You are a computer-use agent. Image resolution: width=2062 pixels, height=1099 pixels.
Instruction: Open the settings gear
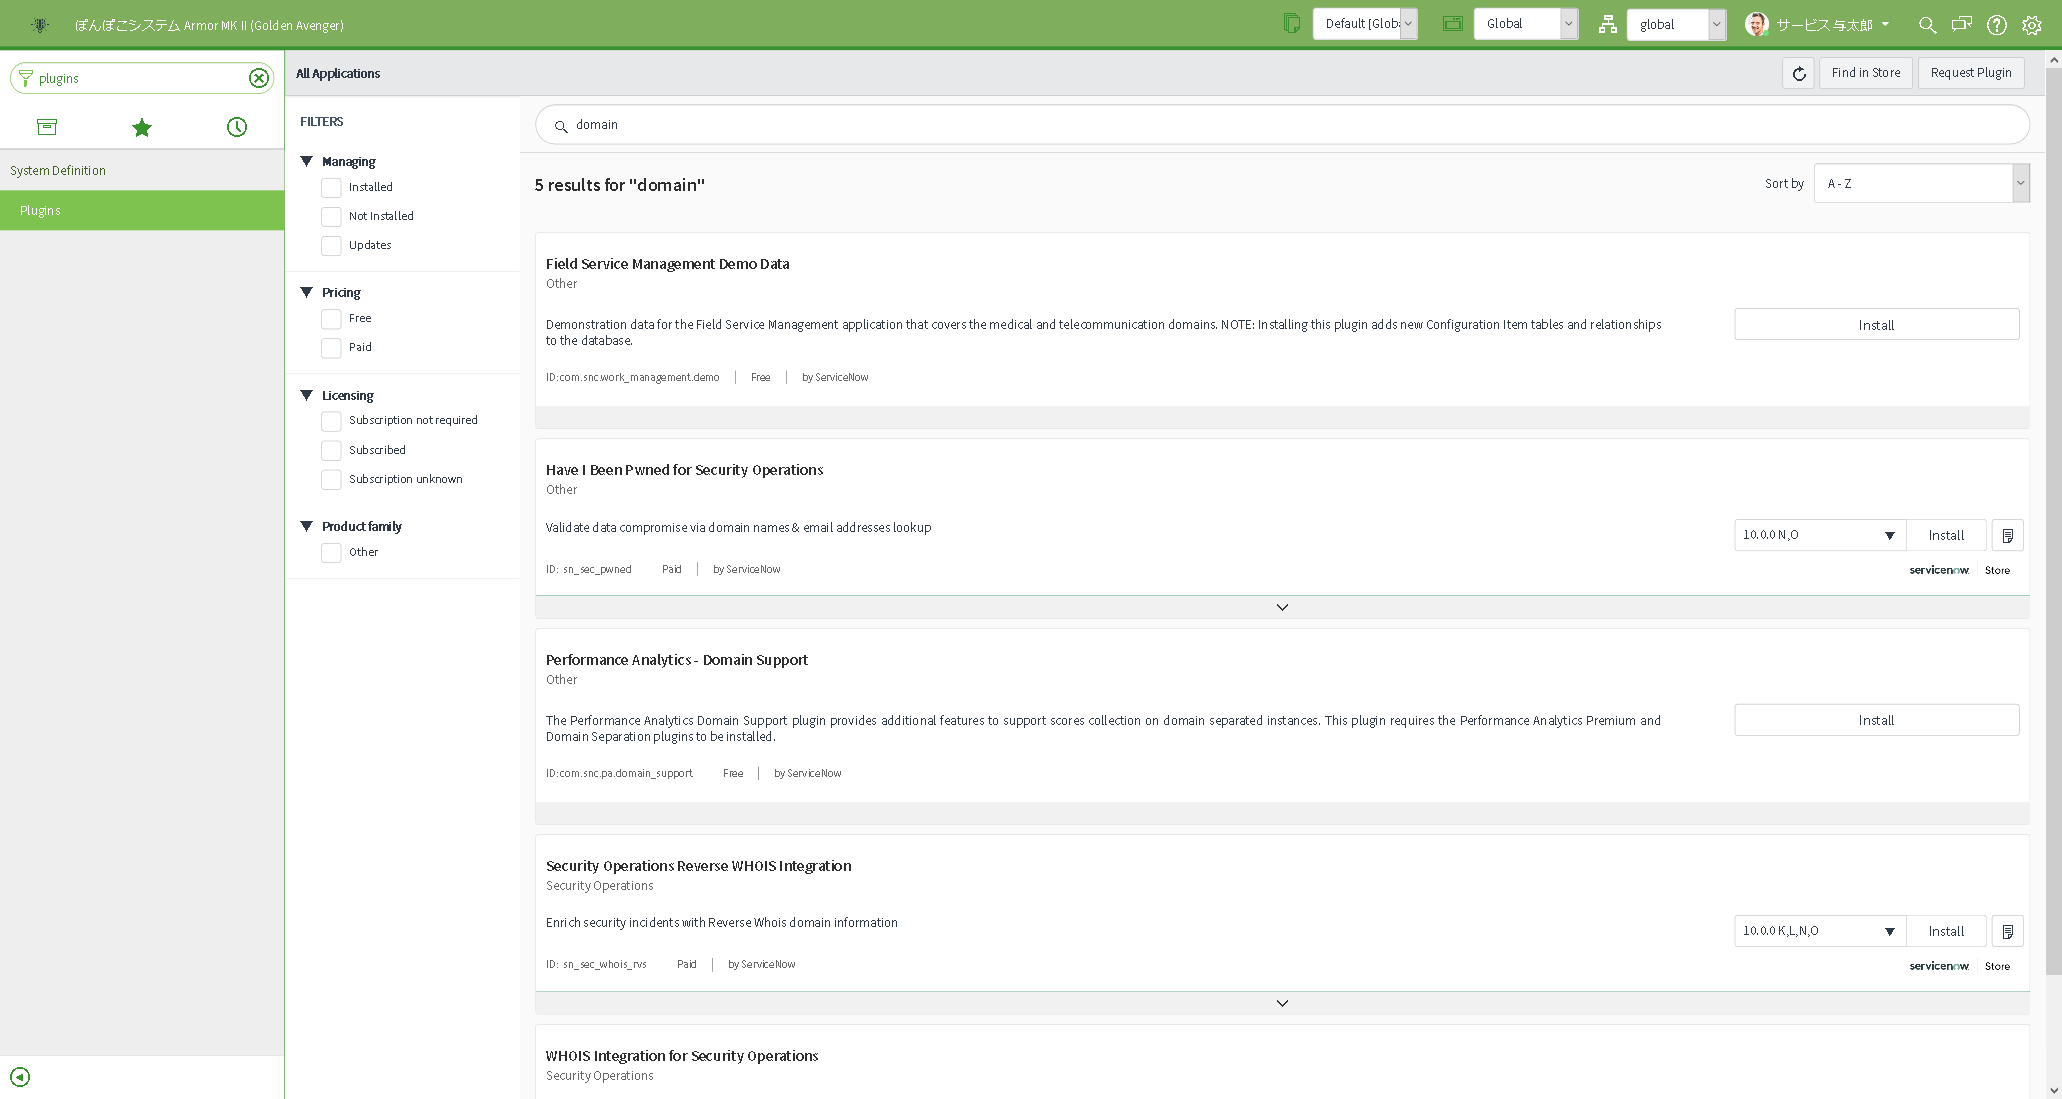(2031, 24)
